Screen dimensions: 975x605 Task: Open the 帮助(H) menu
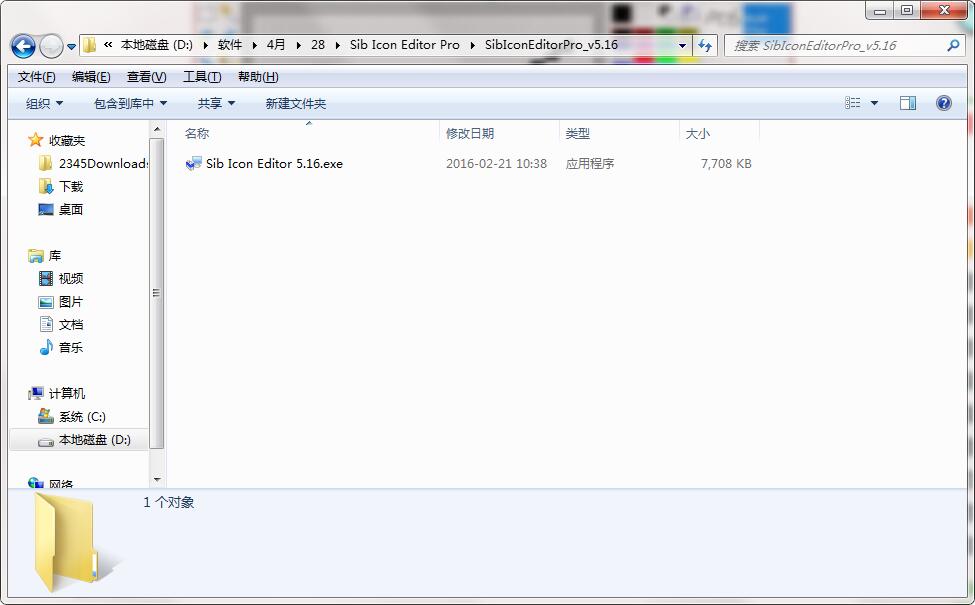click(x=258, y=76)
